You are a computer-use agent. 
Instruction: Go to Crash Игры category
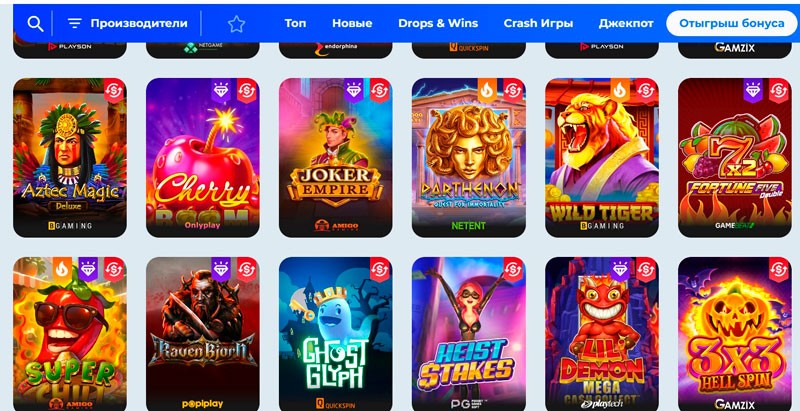(538, 23)
